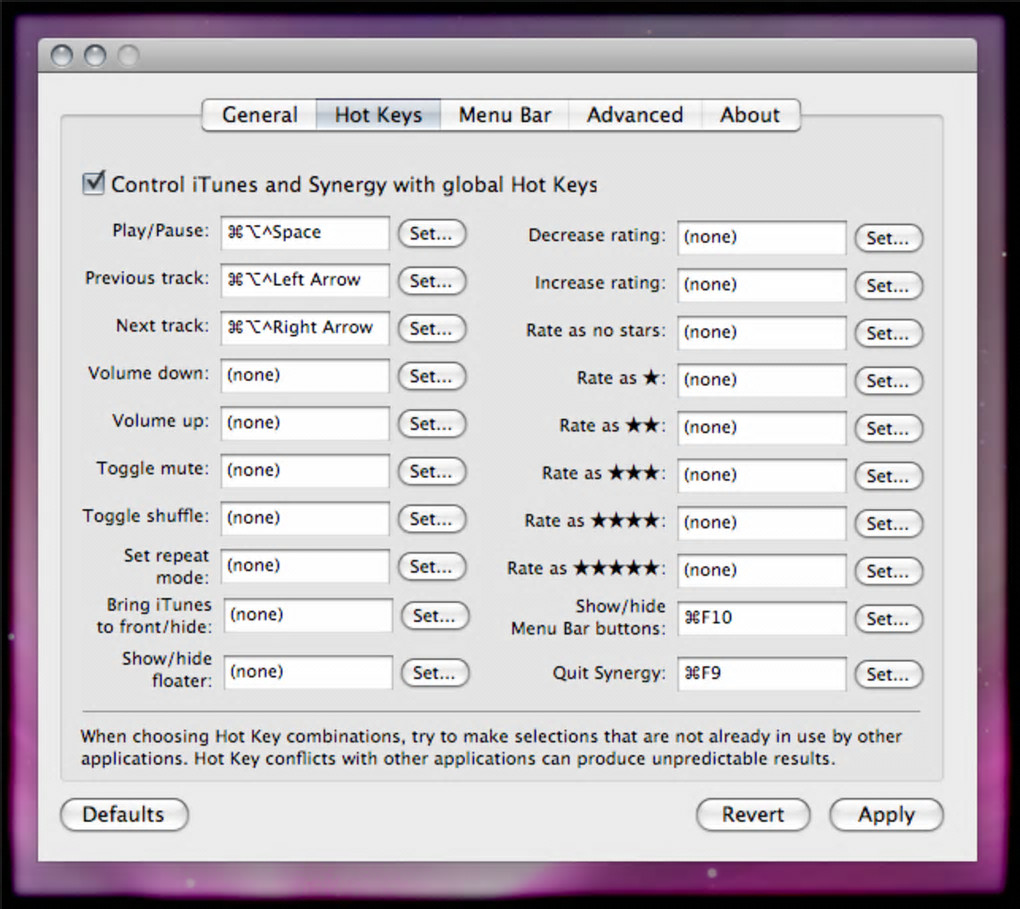Viewport: 1020px width, 909px height.
Task: Set hot key for Set repeat mode
Action: coord(432,566)
